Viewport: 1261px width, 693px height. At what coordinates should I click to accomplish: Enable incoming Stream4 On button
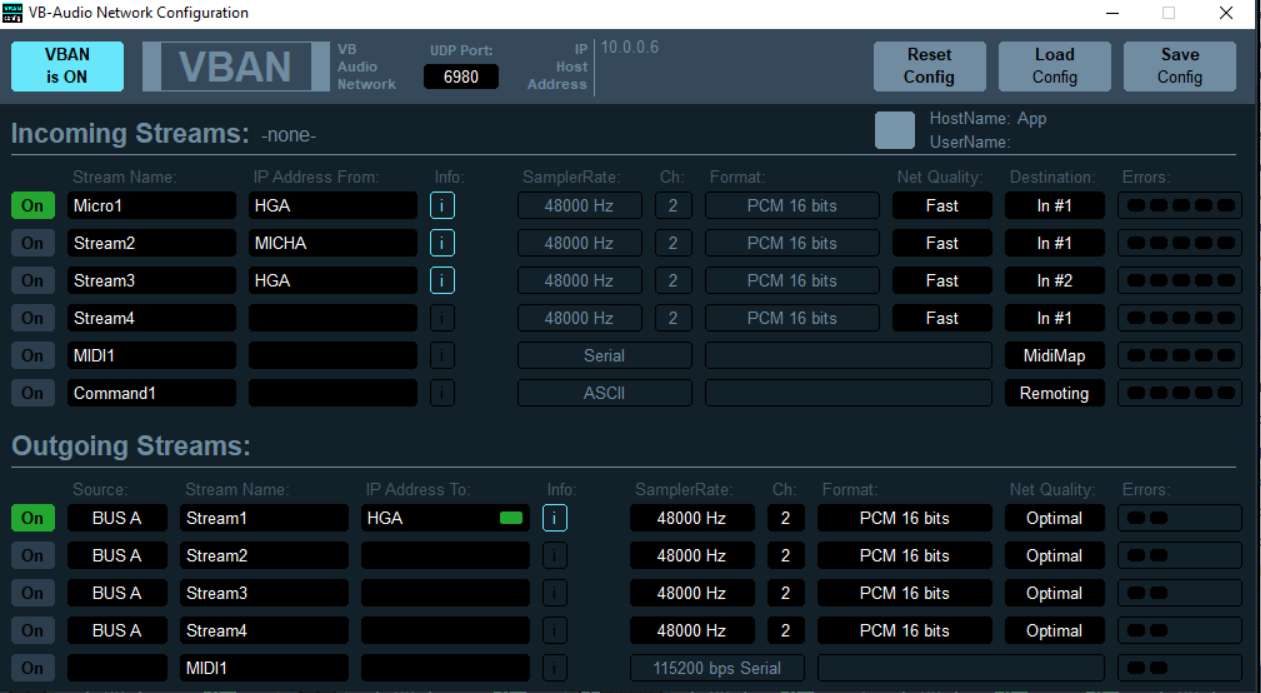pyautogui.click(x=33, y=318)
